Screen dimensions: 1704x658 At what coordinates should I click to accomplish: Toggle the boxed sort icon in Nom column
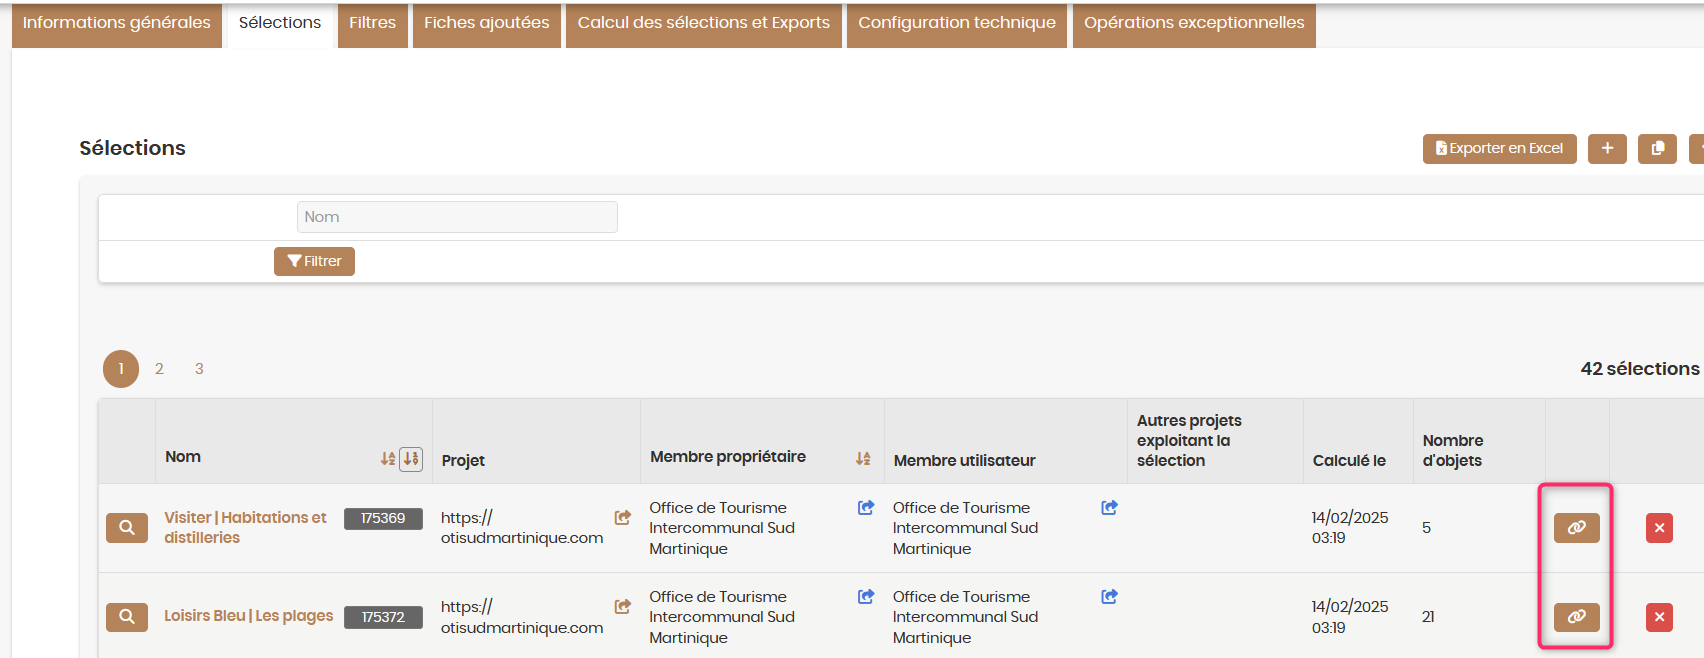[x=411, y=458]
